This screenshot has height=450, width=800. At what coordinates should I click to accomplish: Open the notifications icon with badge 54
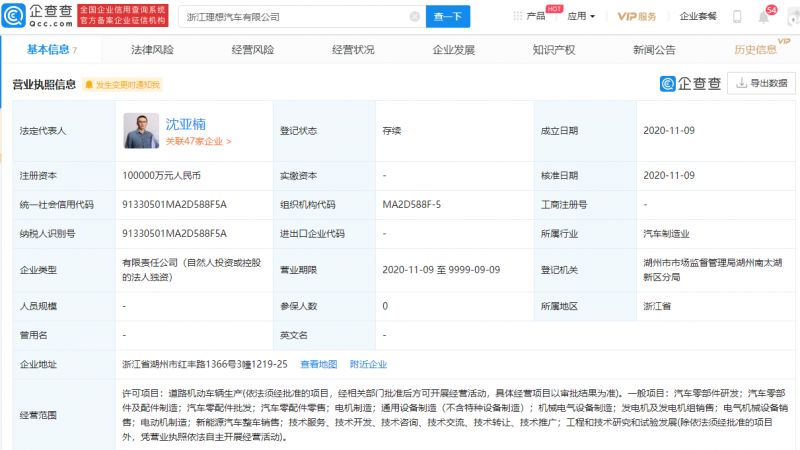[x=766, y=17]
